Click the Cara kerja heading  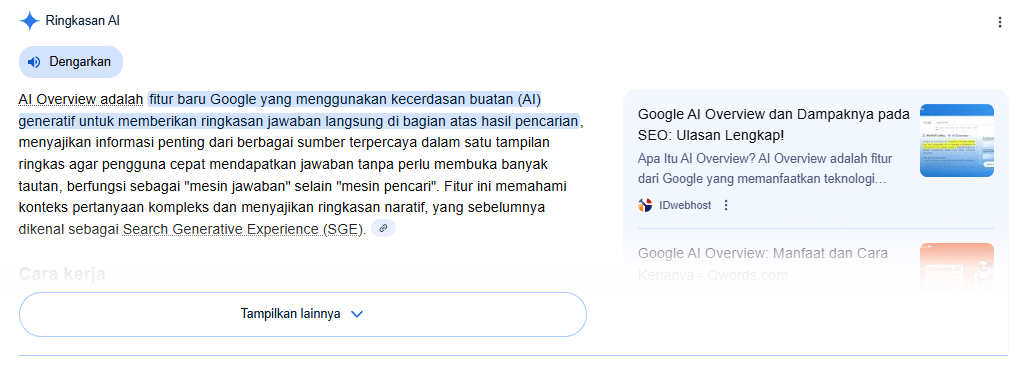click(63, 274)
